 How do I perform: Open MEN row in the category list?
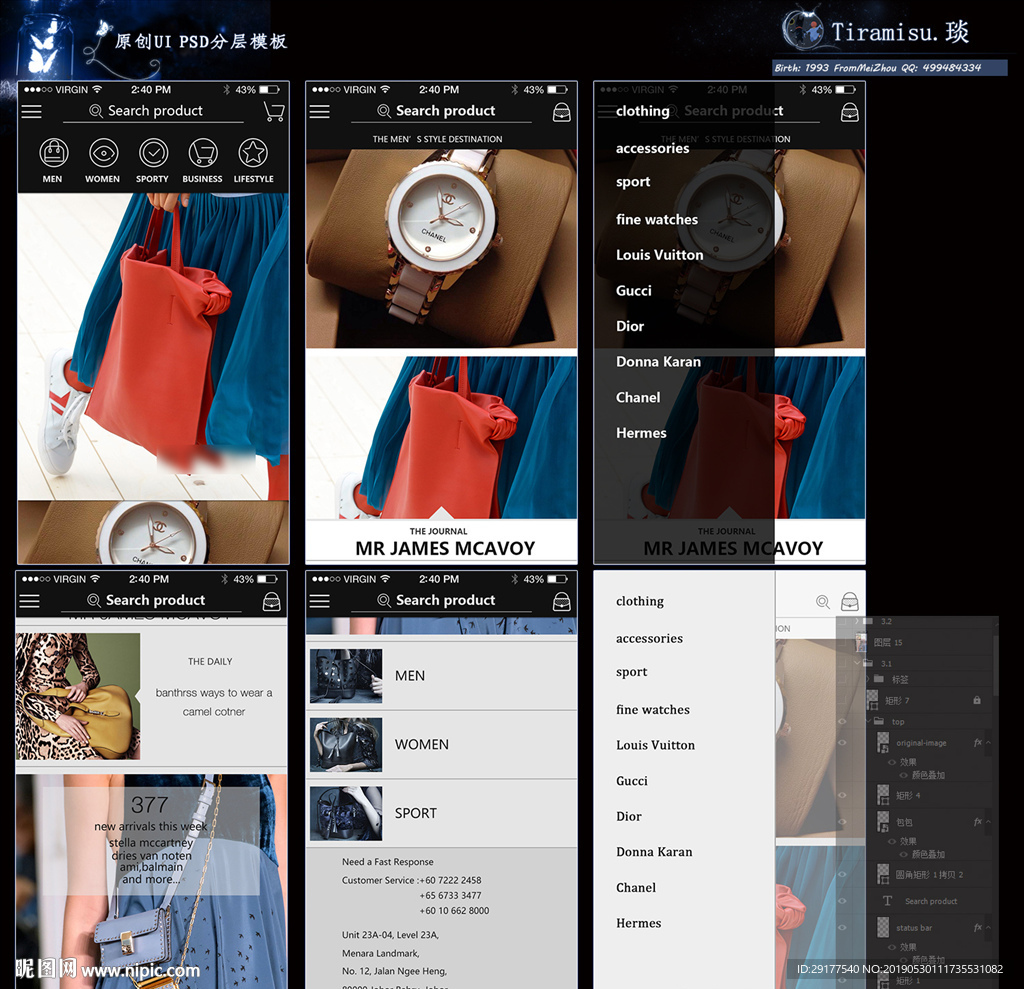(441, 676)
